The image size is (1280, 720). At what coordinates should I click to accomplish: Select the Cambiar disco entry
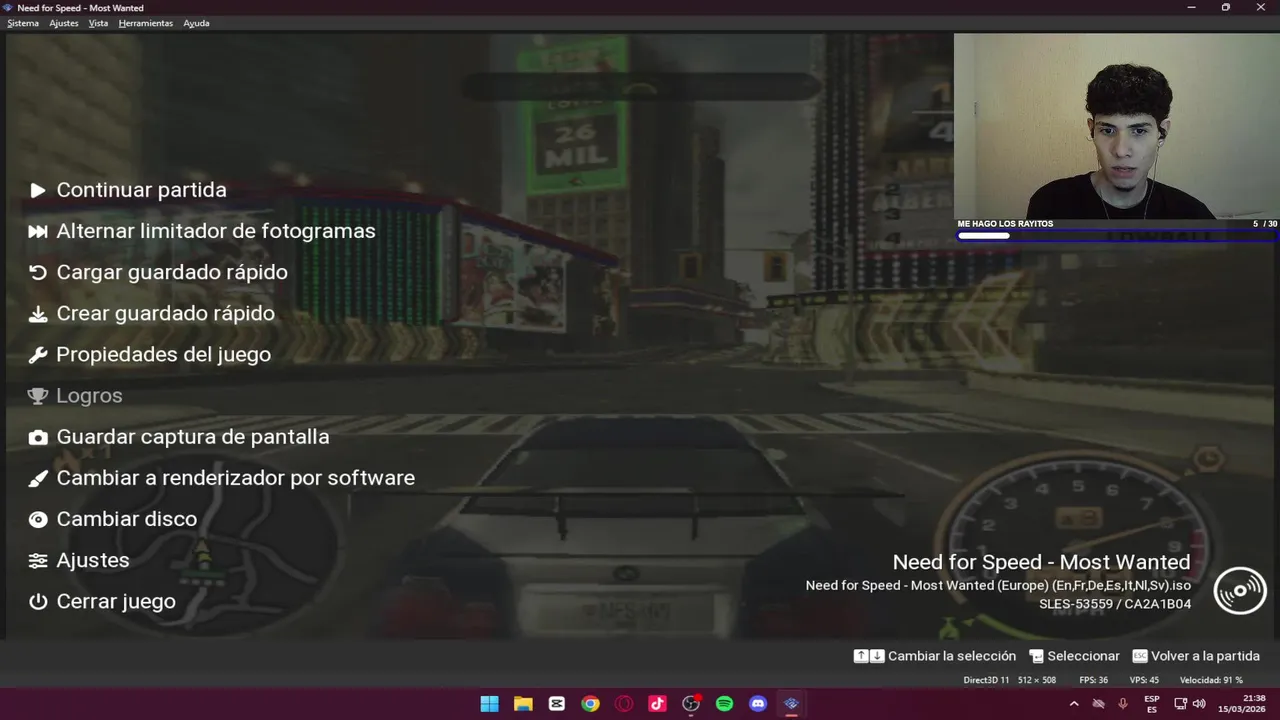(127, 519)
